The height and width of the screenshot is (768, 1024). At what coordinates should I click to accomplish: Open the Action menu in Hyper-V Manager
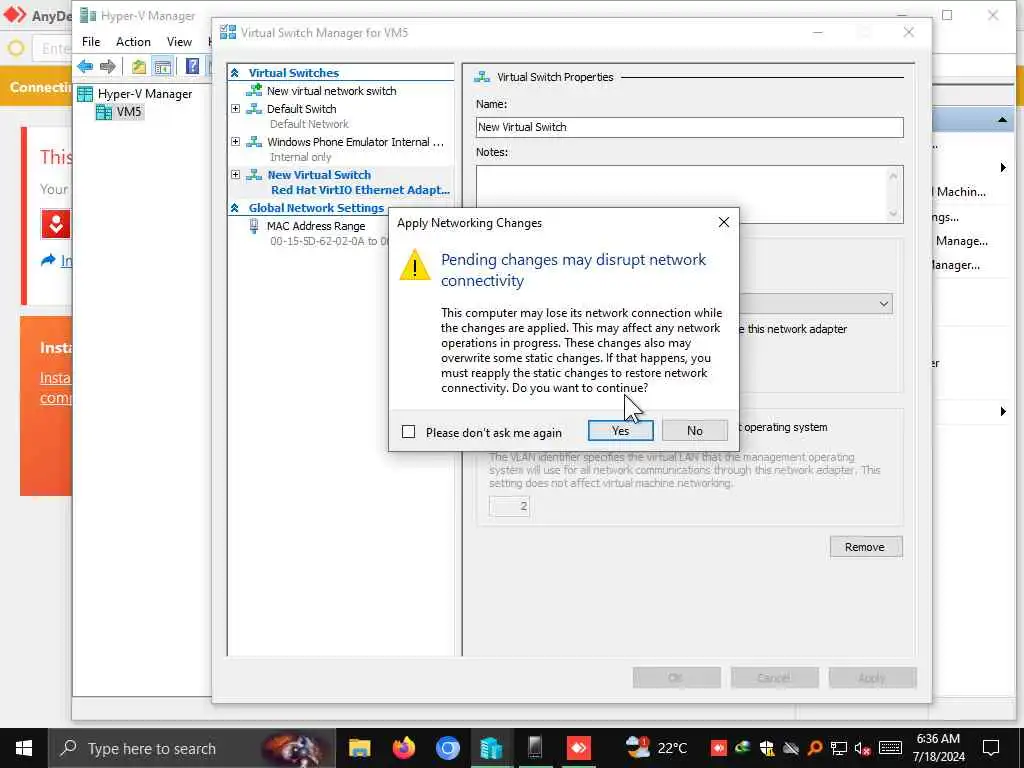click(x=133, y=42)
